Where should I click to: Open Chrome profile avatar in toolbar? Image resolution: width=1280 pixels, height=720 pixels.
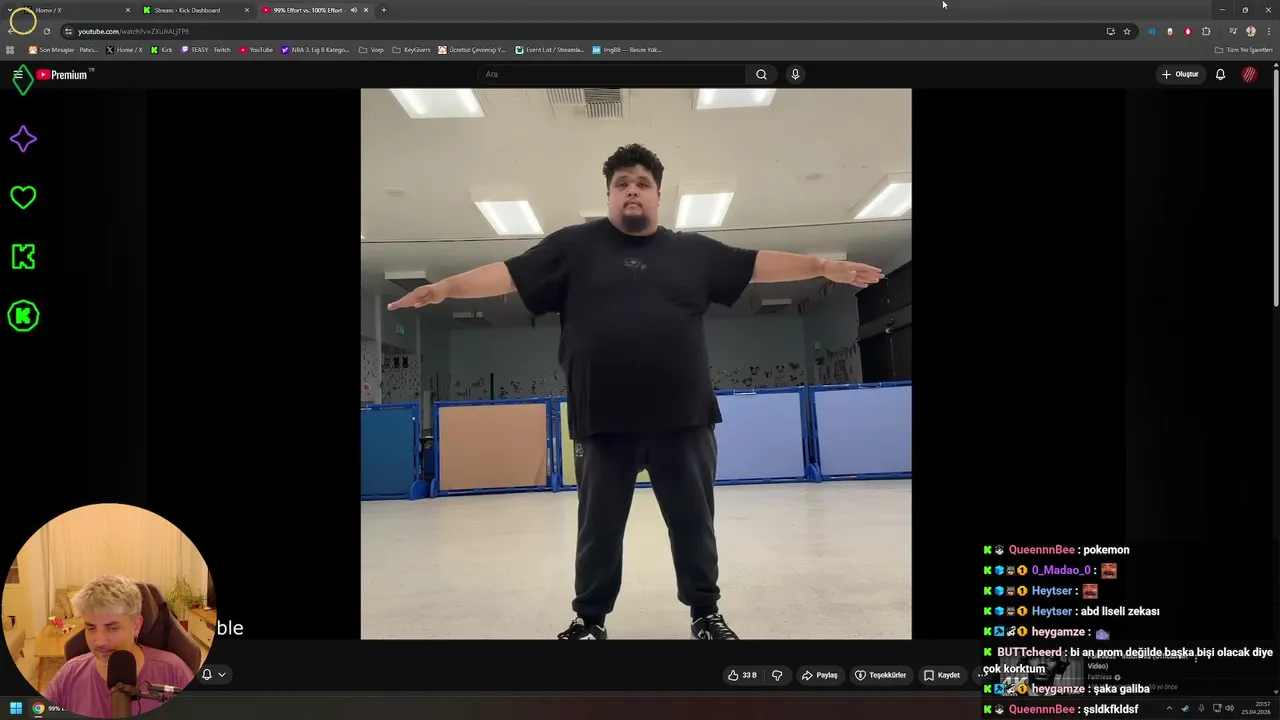(x=1250, y=31)
